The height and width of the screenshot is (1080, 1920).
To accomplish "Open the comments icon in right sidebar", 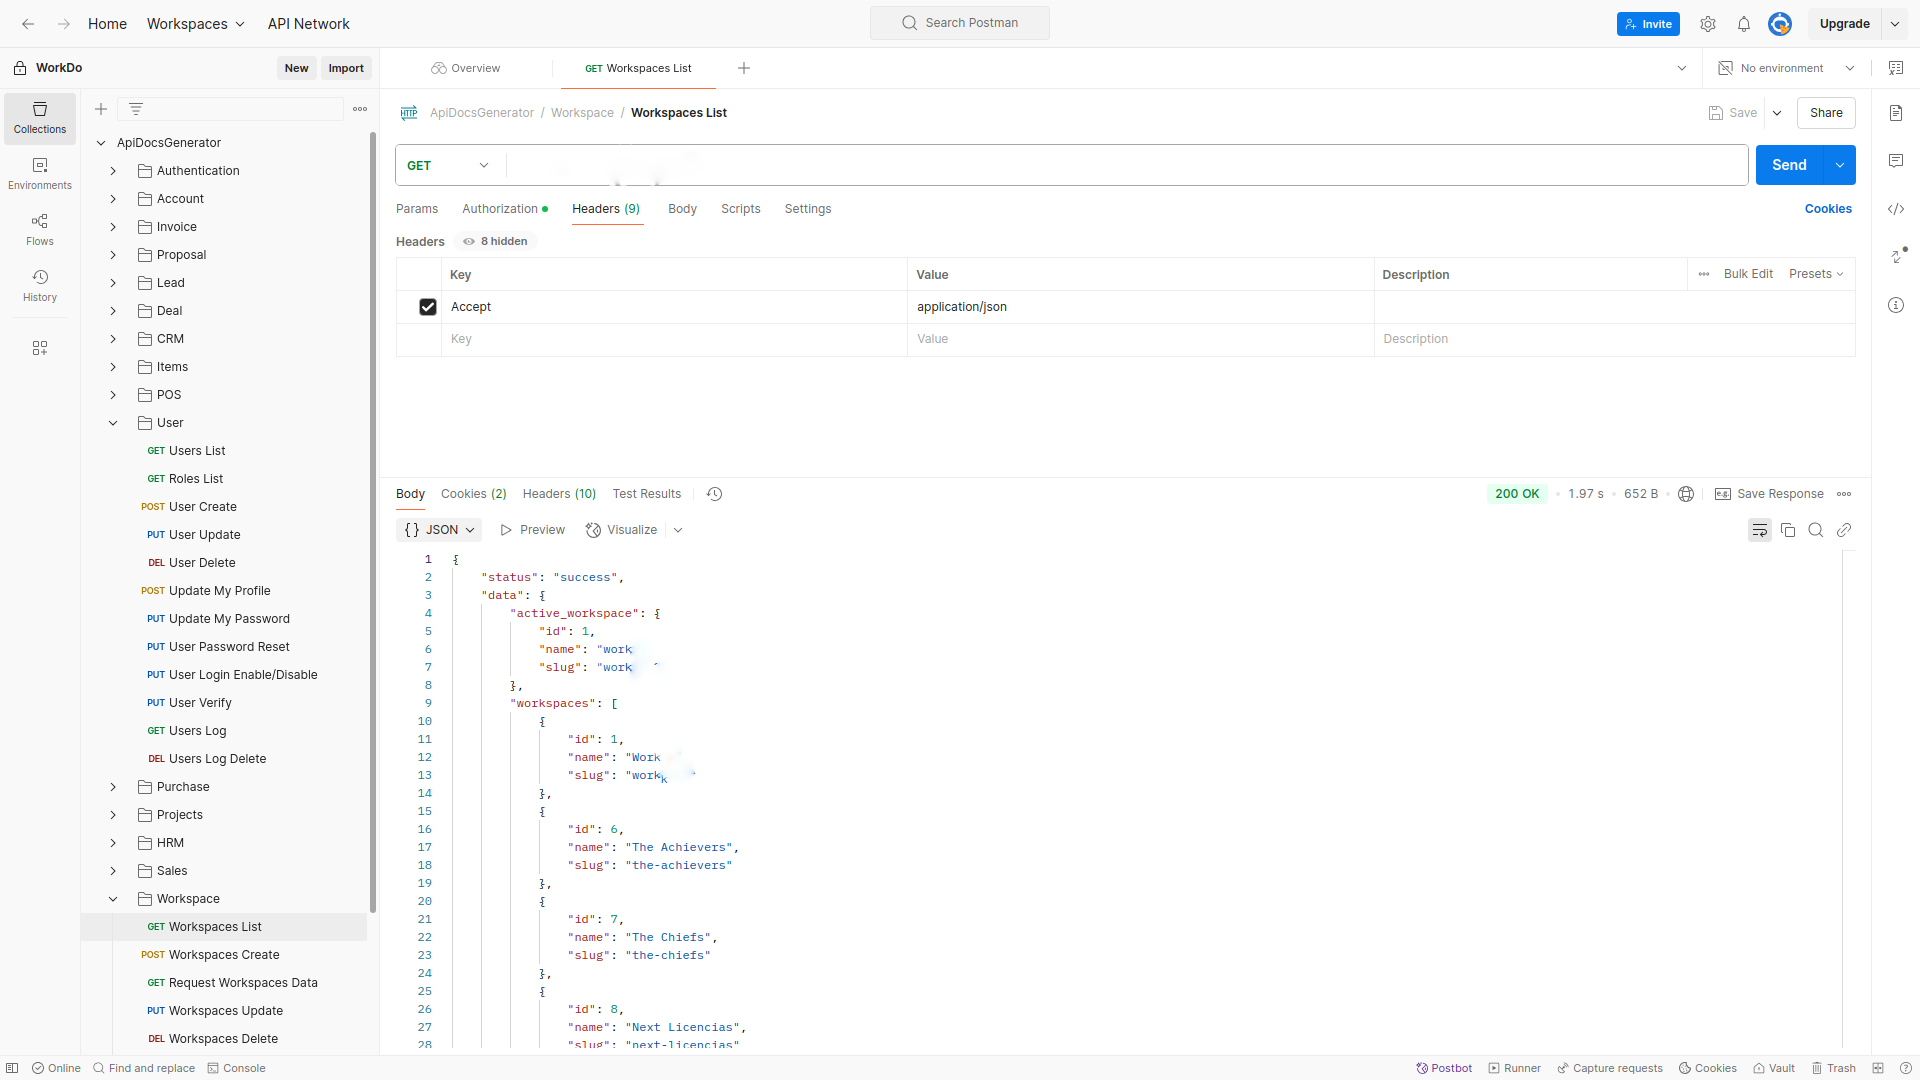I will [1896, 161].
